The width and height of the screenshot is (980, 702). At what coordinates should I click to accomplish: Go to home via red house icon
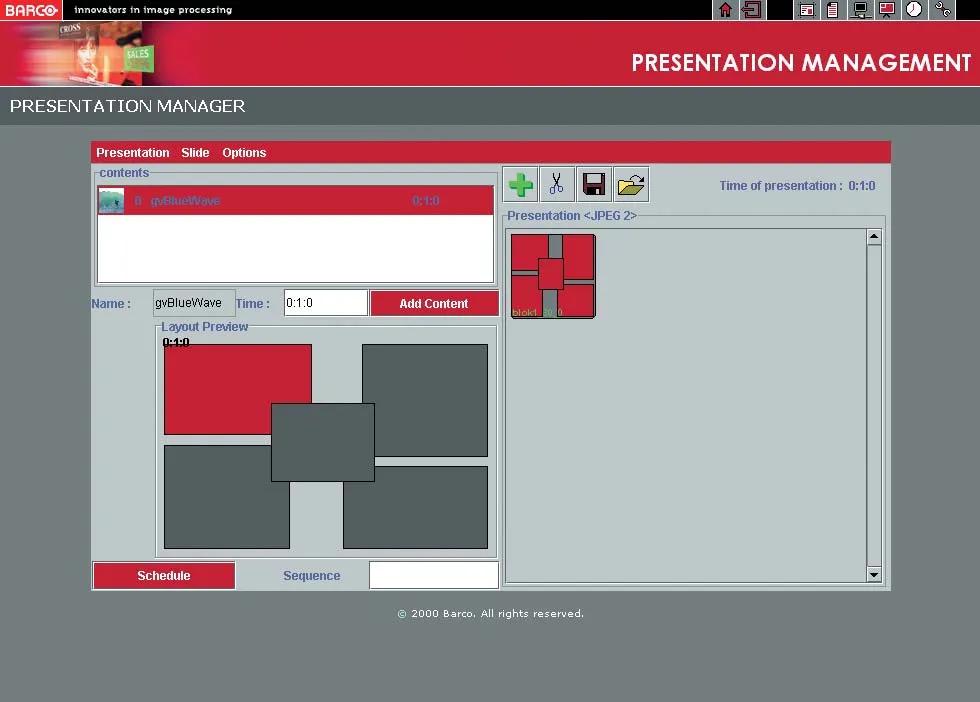click(x=726, y=10)
